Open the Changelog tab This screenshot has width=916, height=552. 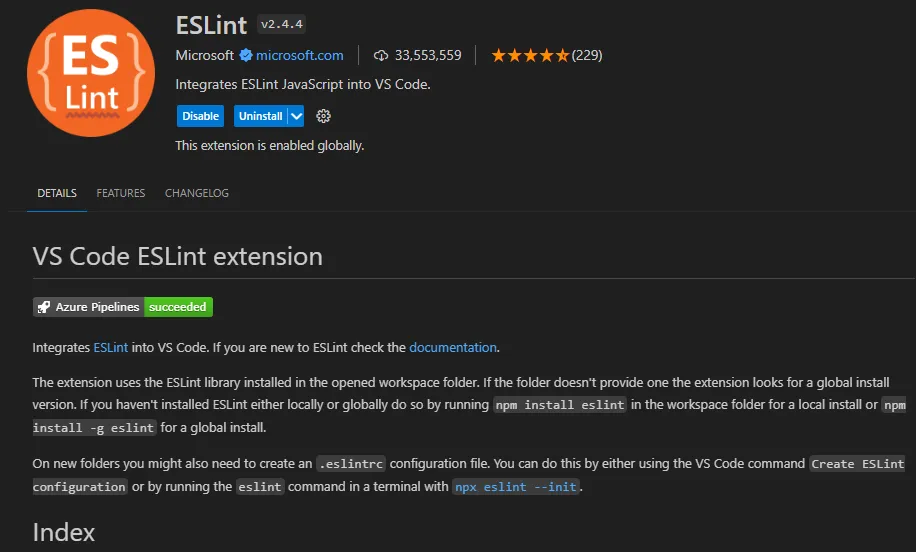pos(197,193)
